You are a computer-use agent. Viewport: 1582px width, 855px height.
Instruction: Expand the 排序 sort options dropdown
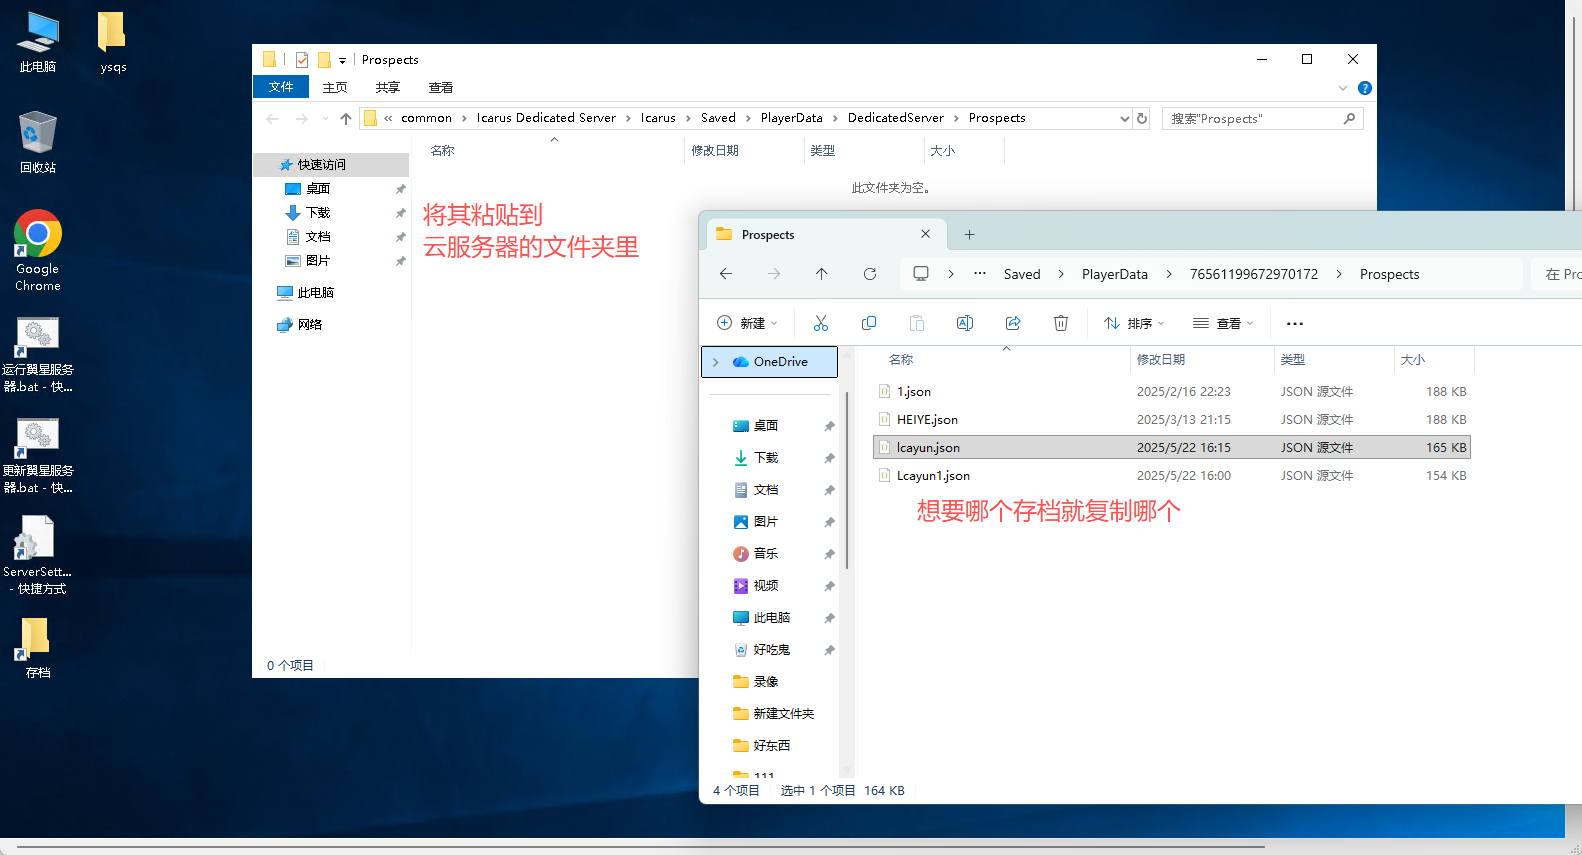(x=1135, y=323)
